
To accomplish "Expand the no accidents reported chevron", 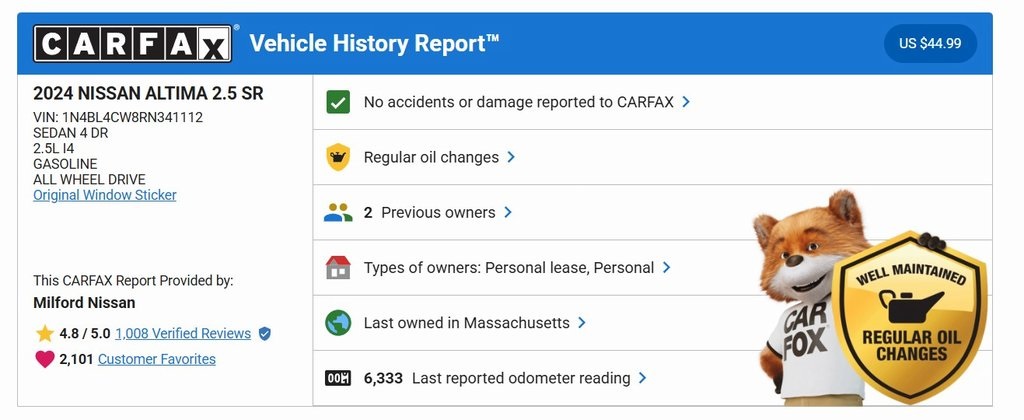I will (686, 102).
